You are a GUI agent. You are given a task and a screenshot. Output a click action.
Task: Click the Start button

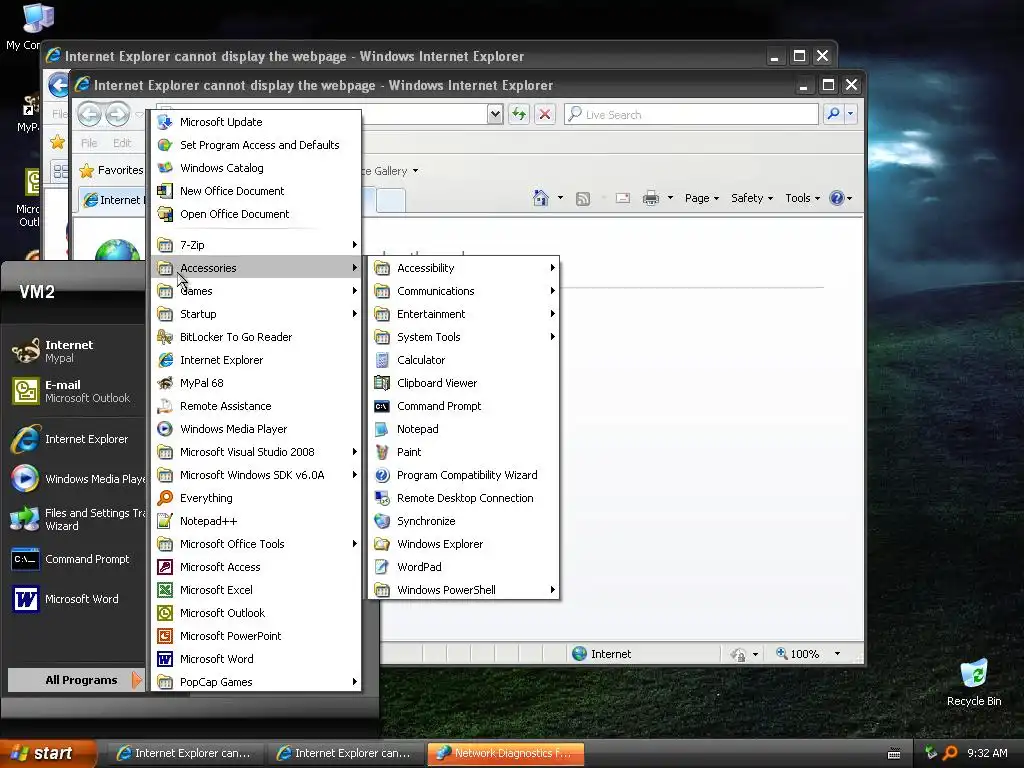(47, 753)
